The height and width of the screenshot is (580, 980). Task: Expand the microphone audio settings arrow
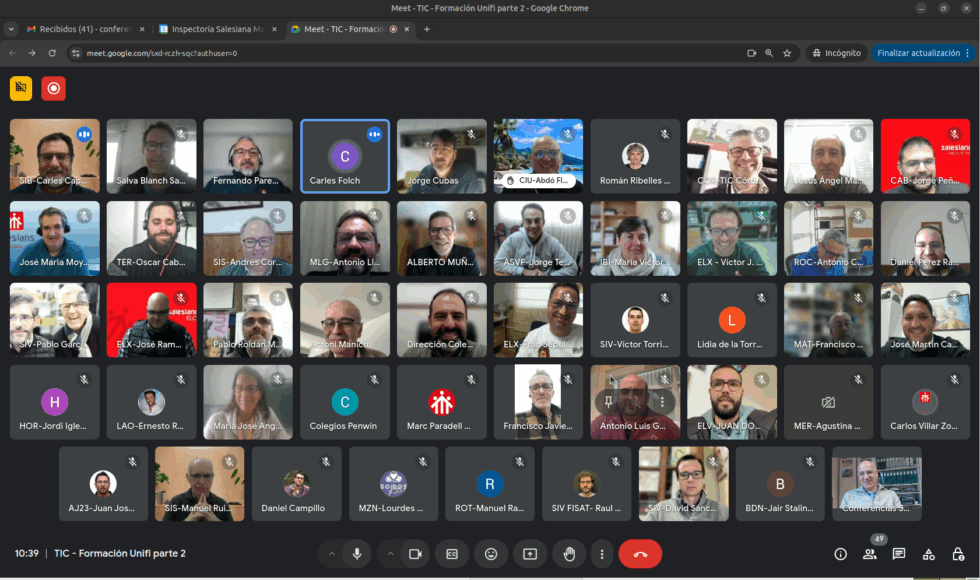(329, 553)
